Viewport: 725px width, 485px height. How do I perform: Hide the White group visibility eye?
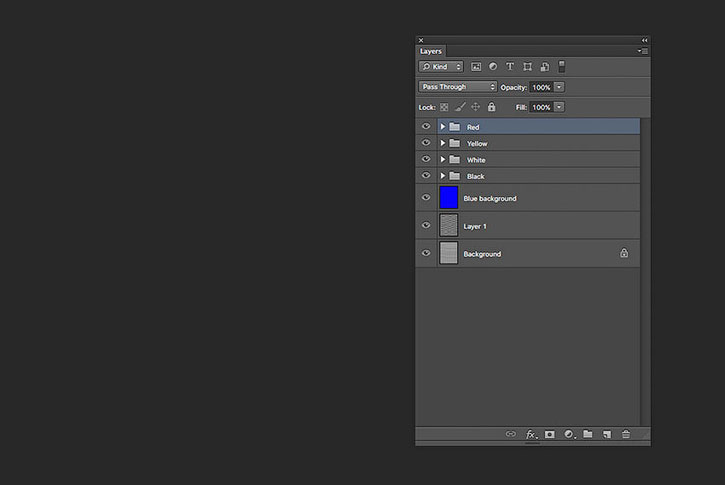point(426,159)
